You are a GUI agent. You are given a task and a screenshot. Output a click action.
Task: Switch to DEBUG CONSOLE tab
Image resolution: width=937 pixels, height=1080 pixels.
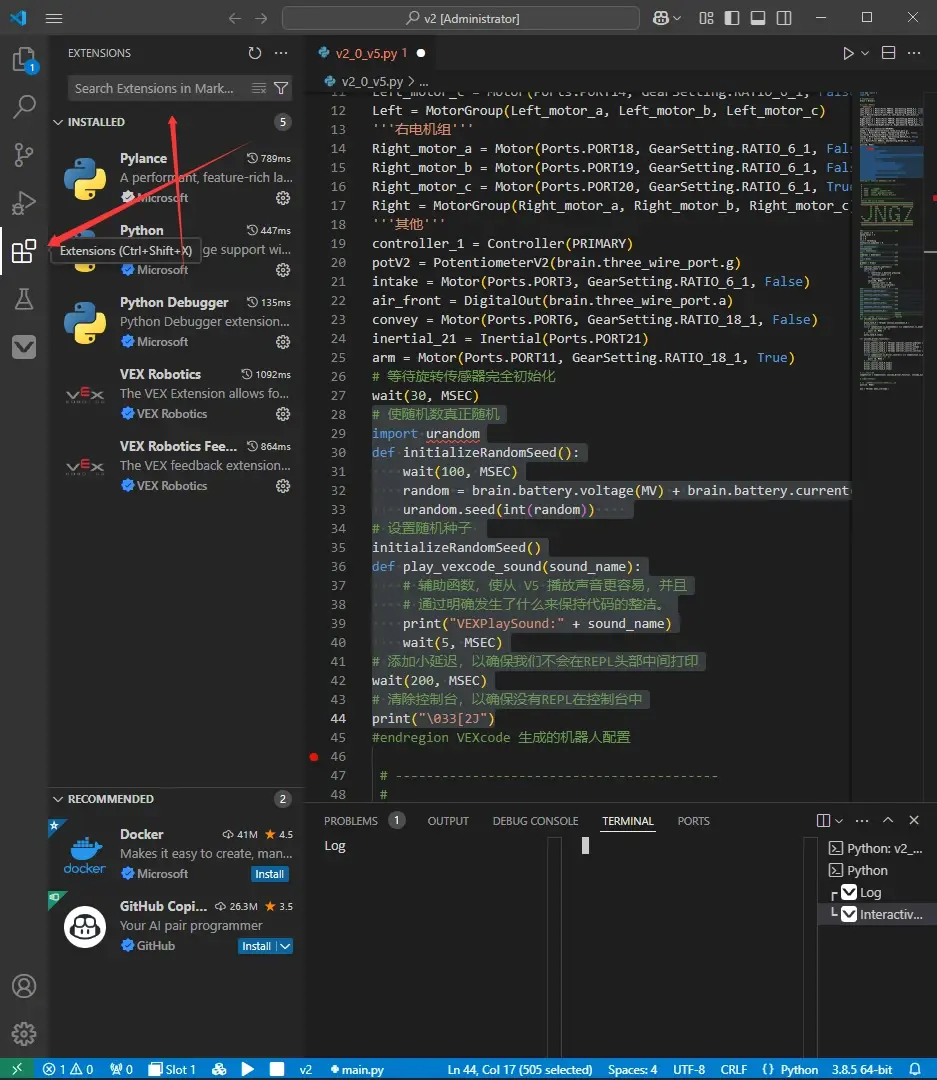click(535, 821)
